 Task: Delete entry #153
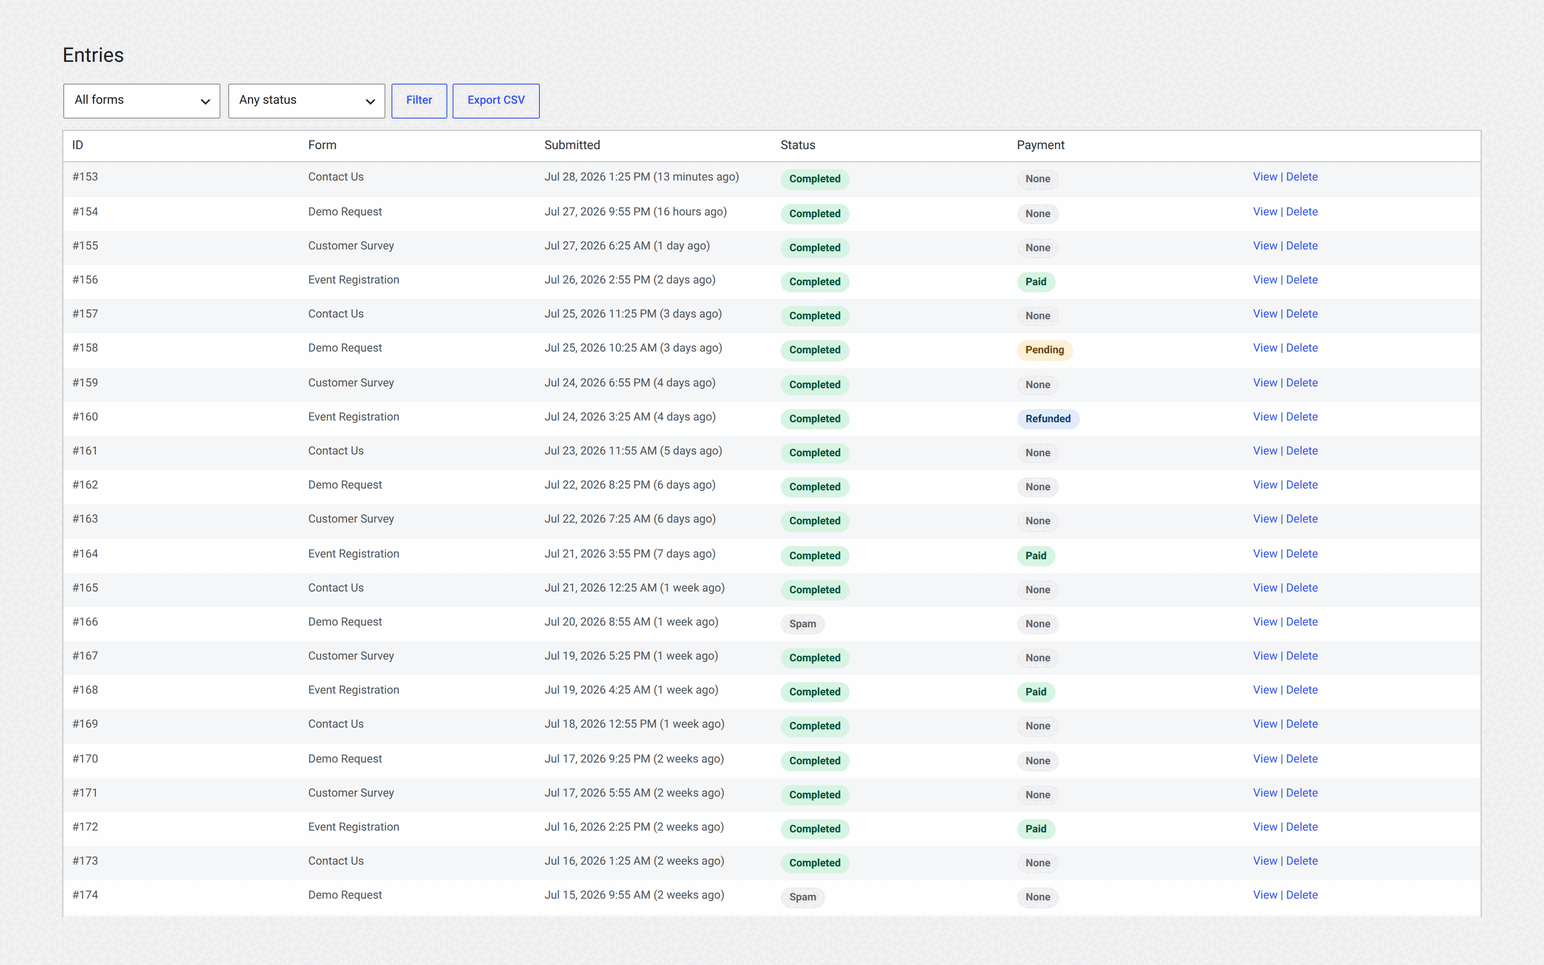pos(1302,177)
